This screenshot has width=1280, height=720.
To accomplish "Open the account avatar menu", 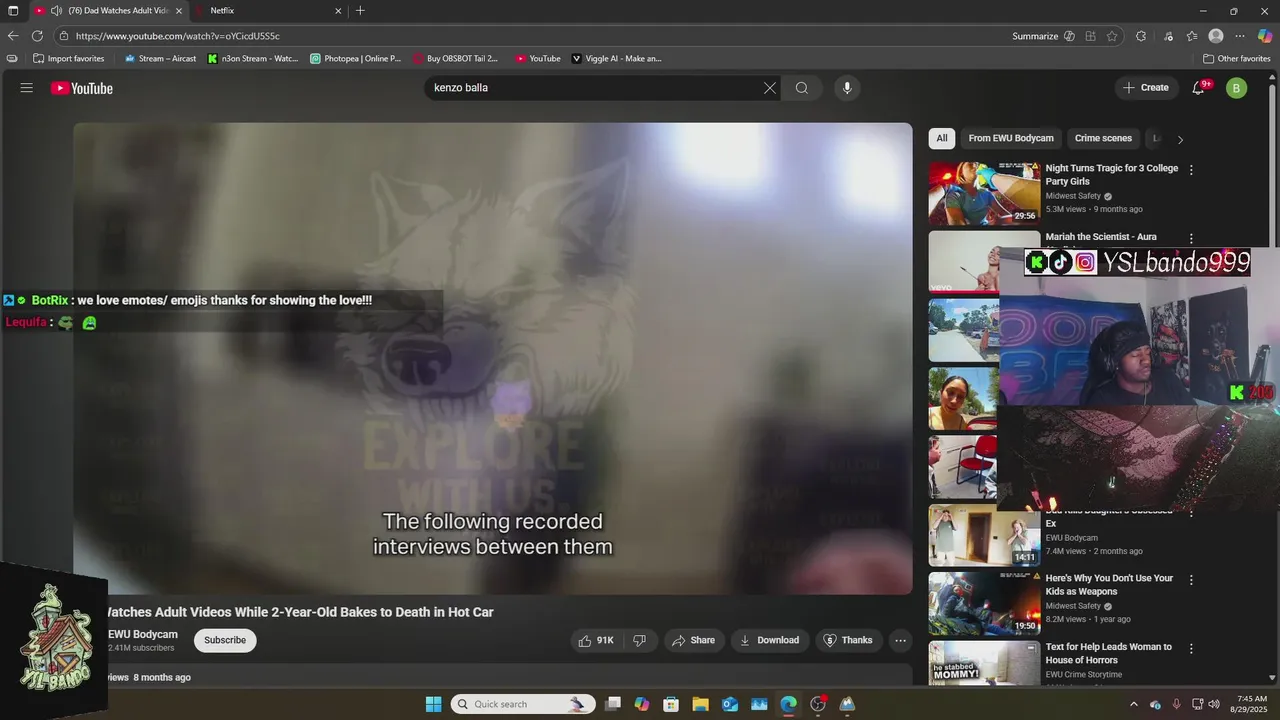I will tap(1237, 88).
